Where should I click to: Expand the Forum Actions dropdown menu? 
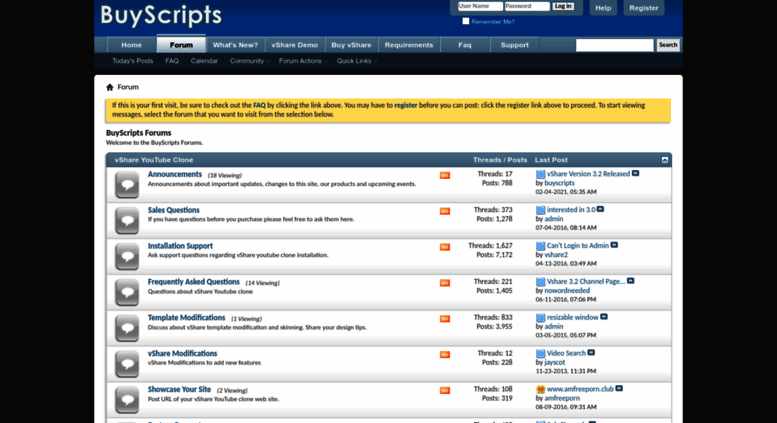point(302,61)
